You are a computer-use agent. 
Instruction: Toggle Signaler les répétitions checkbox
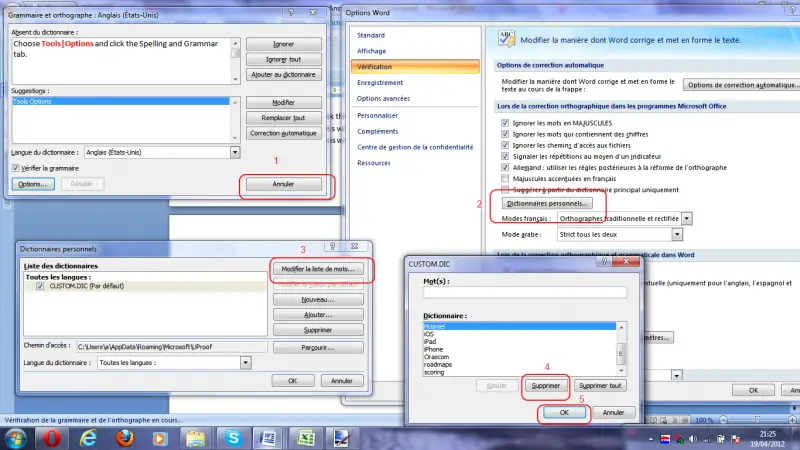tap(505, 156)
